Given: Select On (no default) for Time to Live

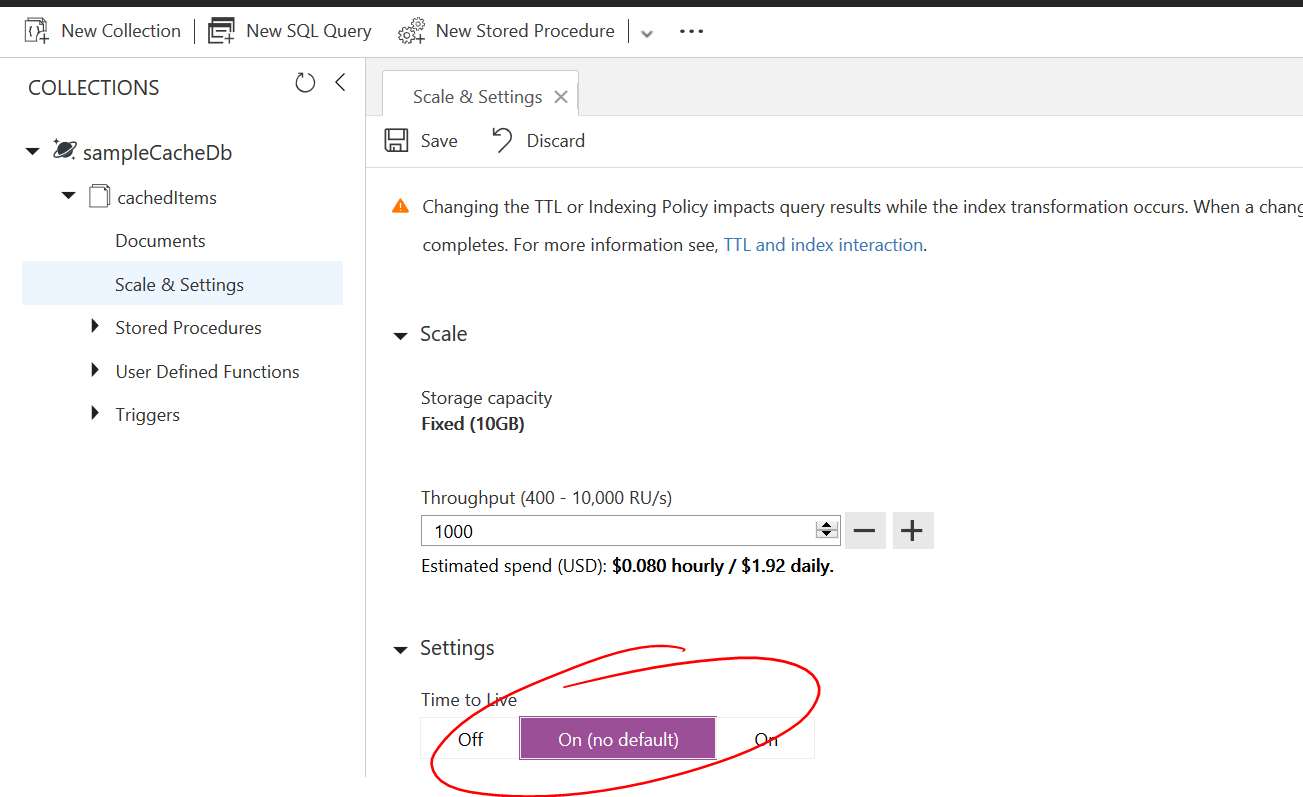Looking at the screenshot, I should point(617,738).
